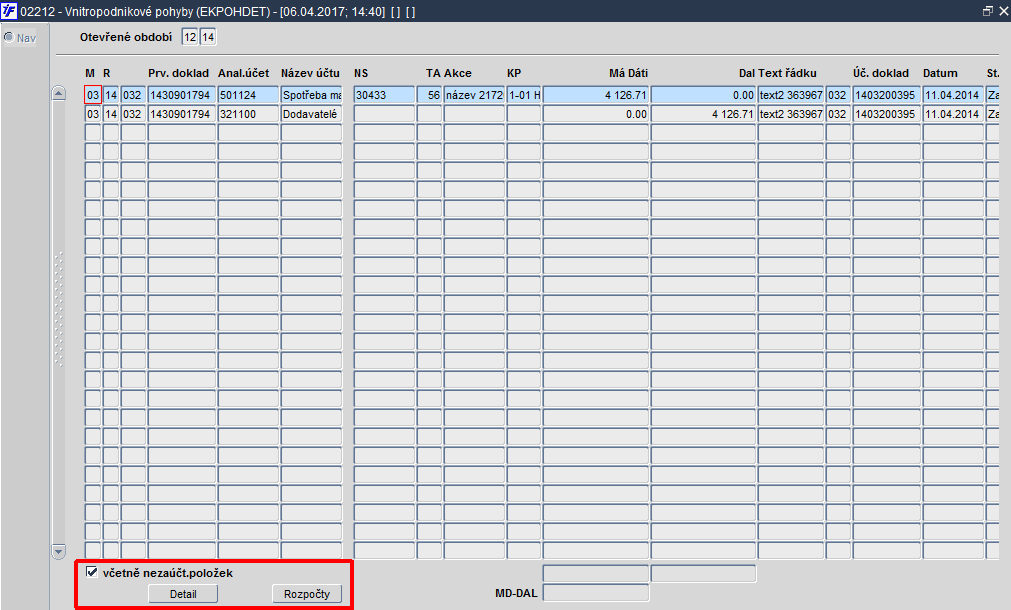Click the MD-DAL difference field

(596, 593)
